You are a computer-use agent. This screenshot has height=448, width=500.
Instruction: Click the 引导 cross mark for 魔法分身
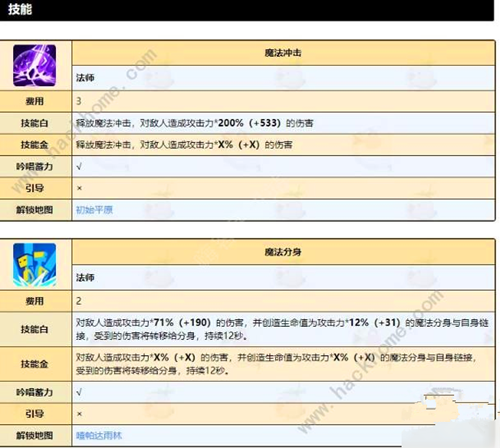79,414
